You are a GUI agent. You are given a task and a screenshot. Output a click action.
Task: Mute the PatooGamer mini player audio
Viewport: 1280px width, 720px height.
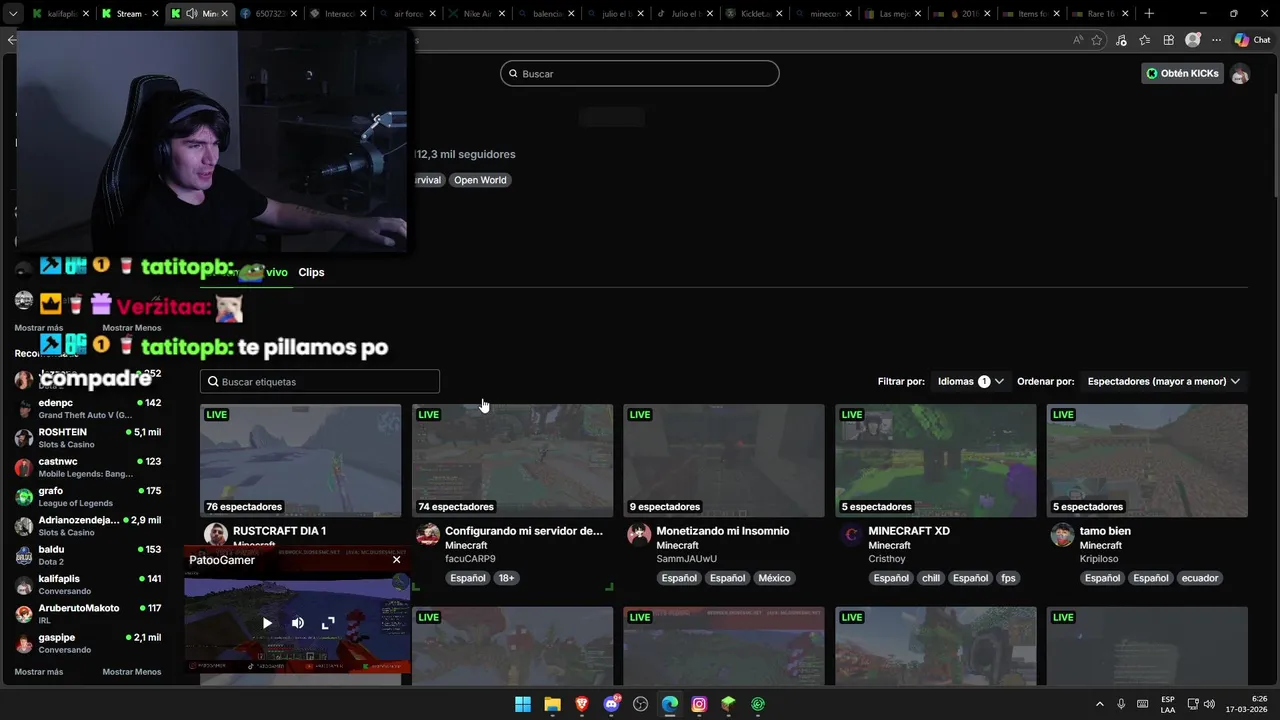[x=297, y=623]
